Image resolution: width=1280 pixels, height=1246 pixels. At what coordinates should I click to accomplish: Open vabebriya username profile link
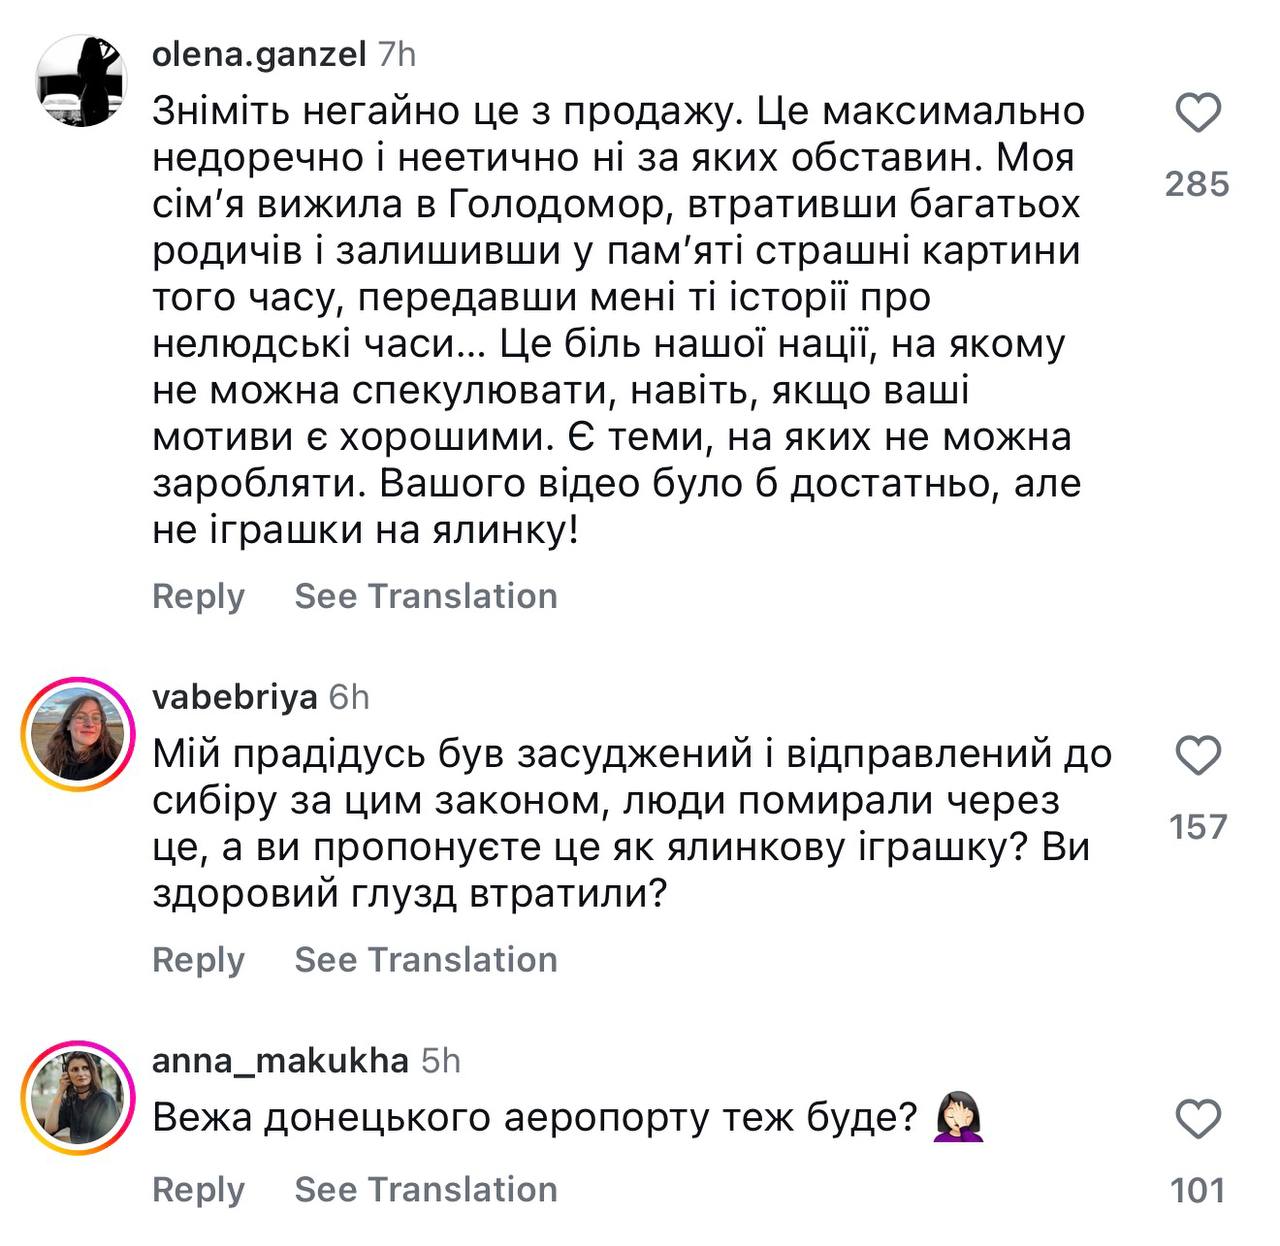235,697
